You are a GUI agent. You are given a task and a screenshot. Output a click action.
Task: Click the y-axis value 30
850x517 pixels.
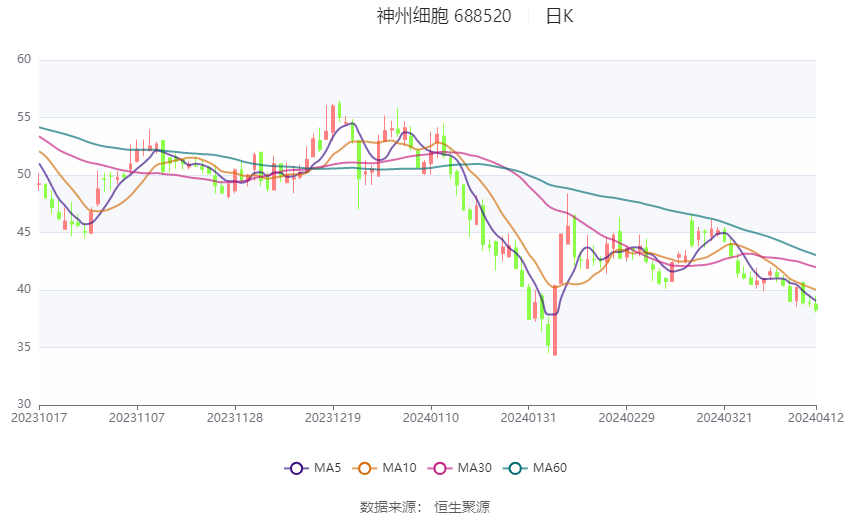click(24, 404)
